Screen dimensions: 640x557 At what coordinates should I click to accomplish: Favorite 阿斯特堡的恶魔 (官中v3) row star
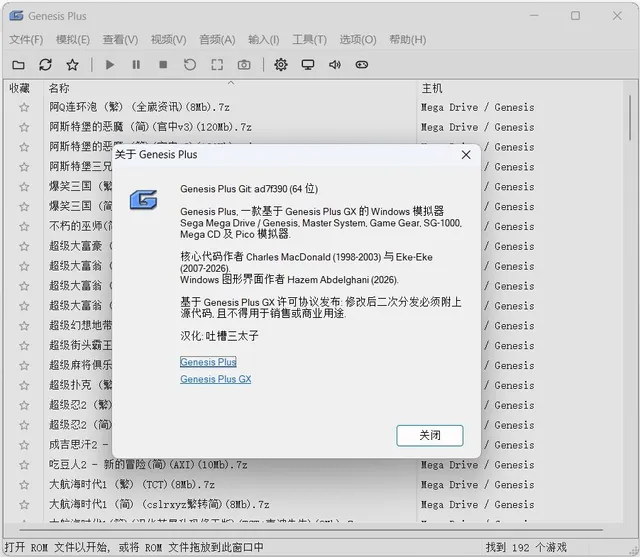coord(24,127)
